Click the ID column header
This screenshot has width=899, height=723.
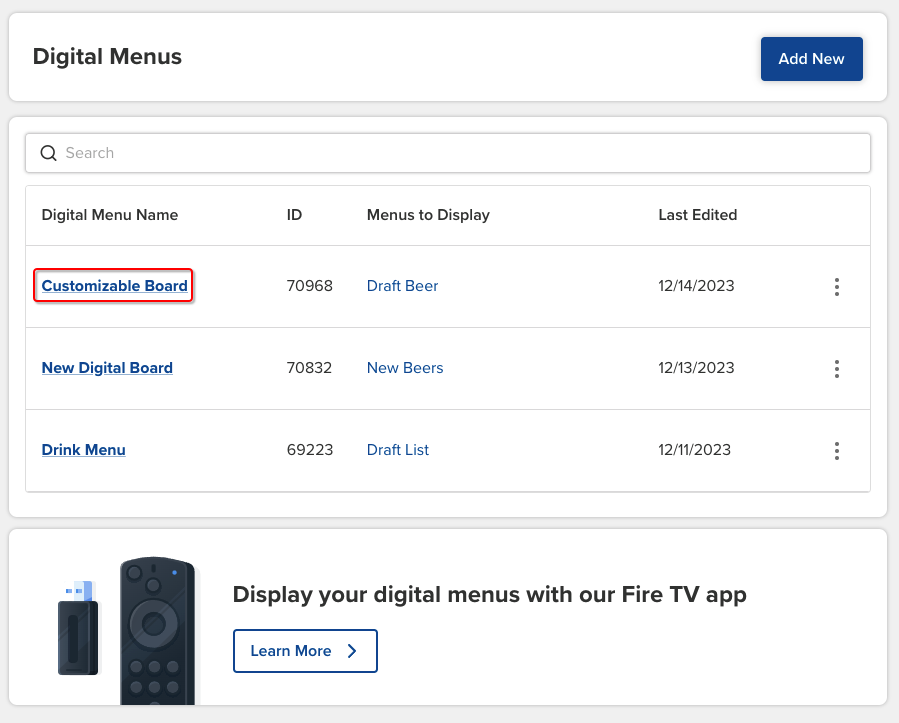(293, 215)
